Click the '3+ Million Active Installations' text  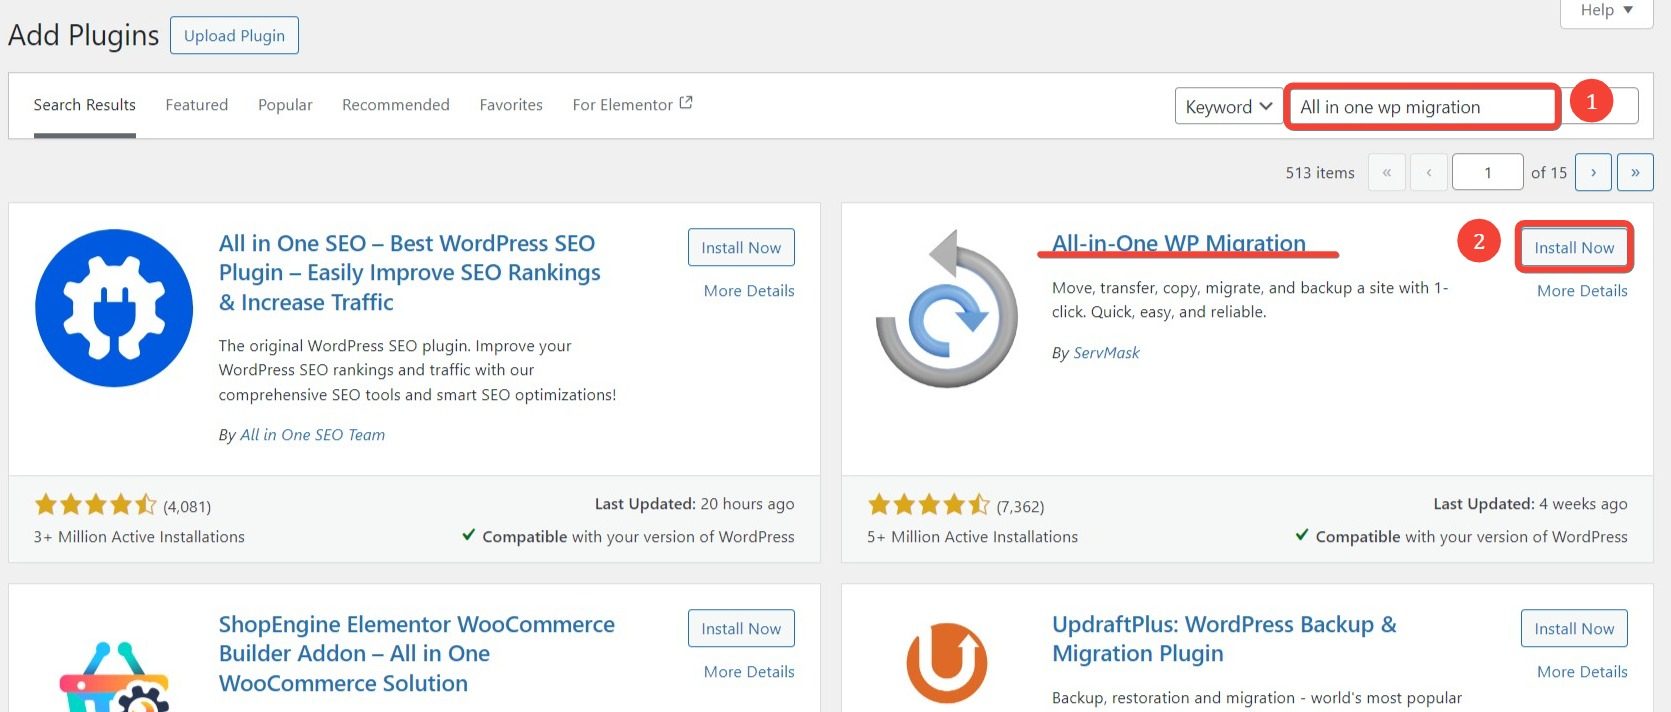click(x=139, y=537)
